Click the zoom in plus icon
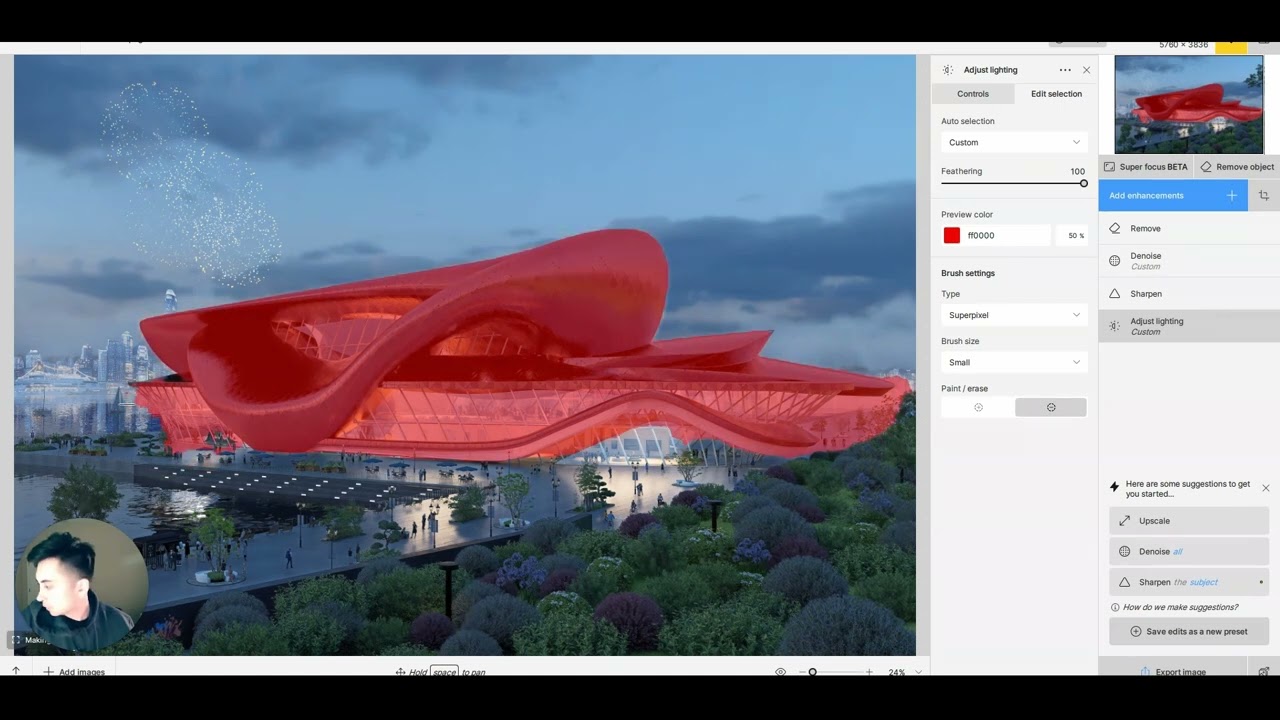The width and height of the screenshot is (1280, 720). click(869, 672)
